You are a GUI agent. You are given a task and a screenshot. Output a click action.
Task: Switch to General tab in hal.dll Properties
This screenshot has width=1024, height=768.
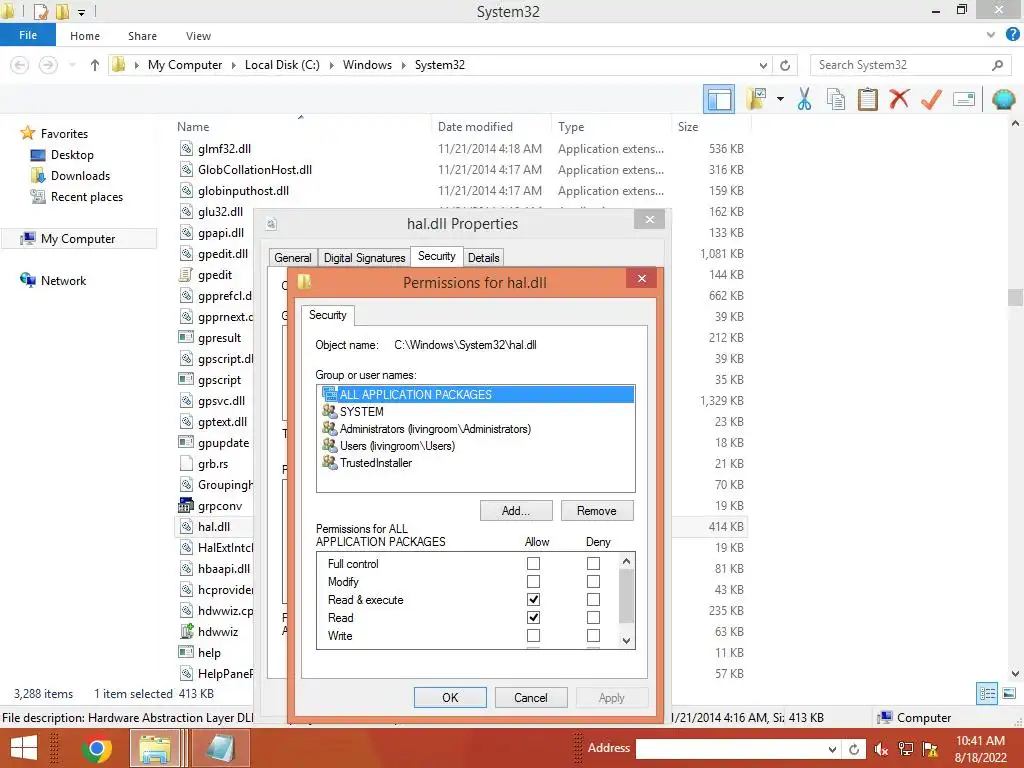click(293, 257)
